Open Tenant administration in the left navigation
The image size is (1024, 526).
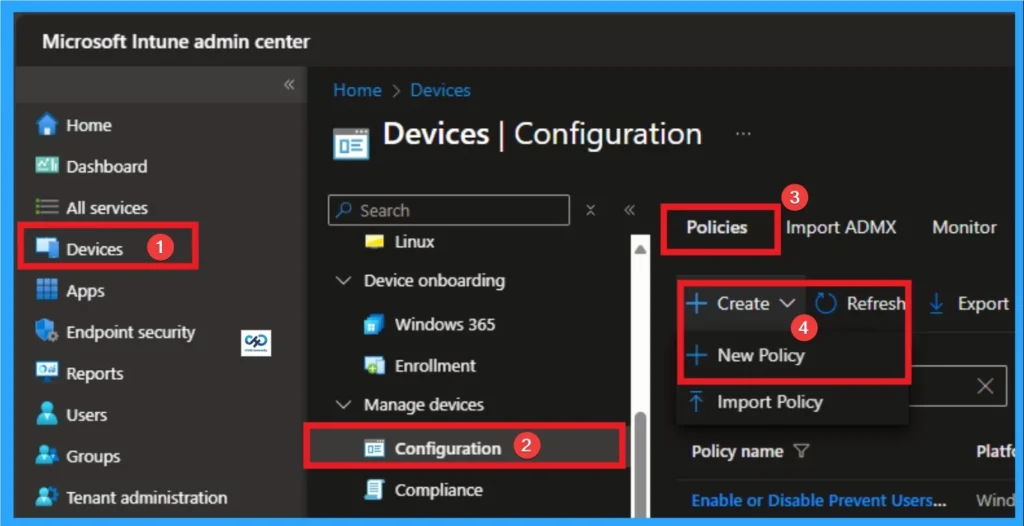(147, 497)
